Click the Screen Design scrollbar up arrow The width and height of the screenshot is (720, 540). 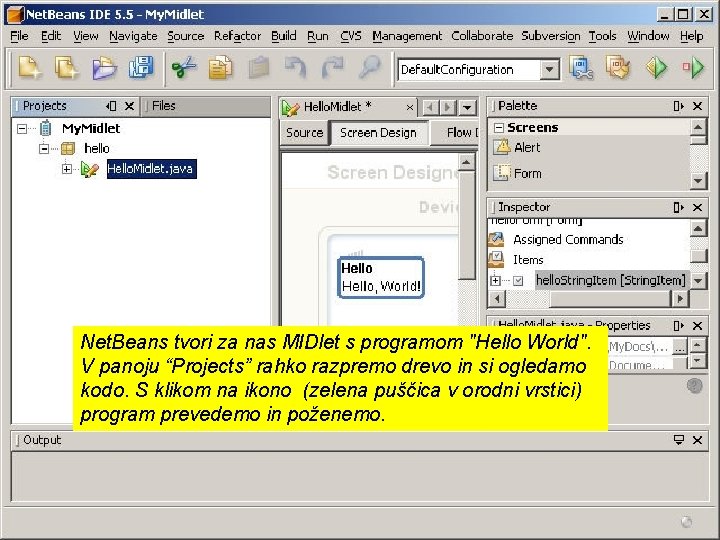[x=467, y=162]
